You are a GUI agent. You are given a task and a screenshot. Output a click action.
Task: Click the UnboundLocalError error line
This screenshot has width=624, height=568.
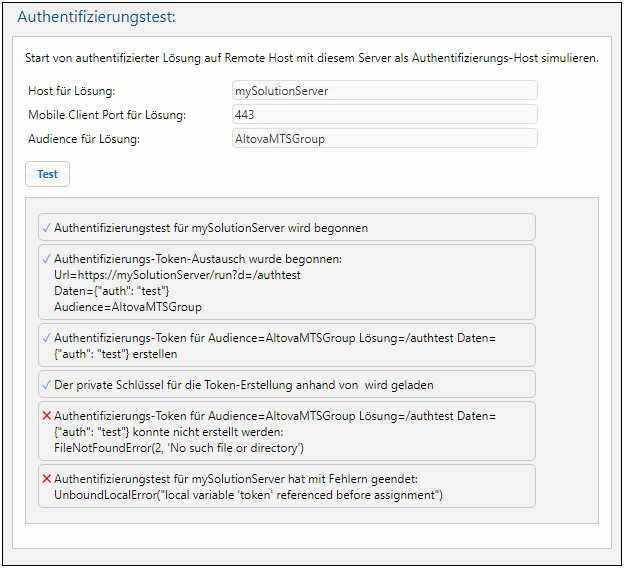tap(248, 495)
